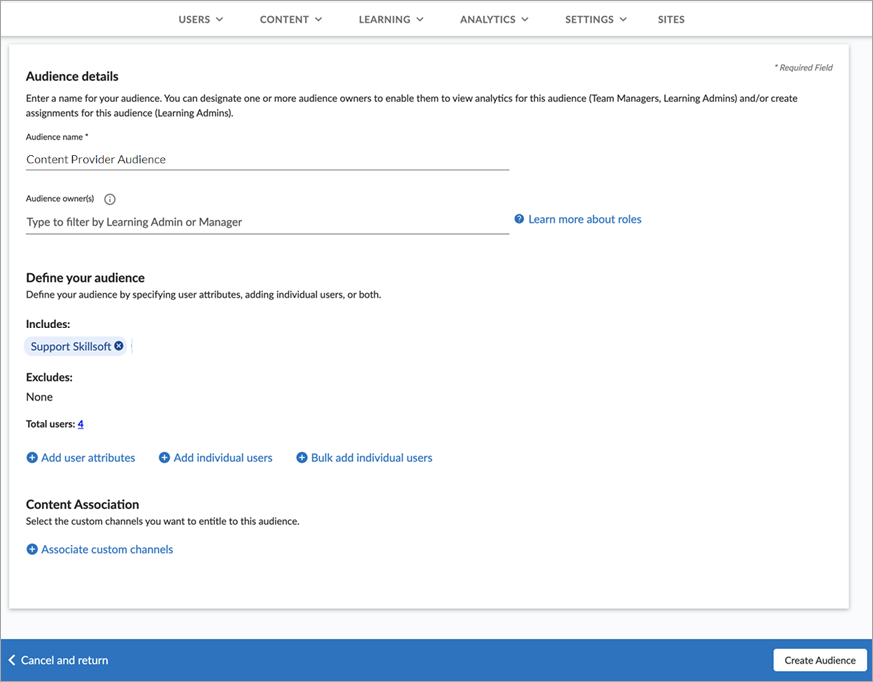The width and height of the screenshot is (873, 682).
Task: Click the plus icon for Associate custom channels
Action: pyautogui.click(x=31, y=549)
